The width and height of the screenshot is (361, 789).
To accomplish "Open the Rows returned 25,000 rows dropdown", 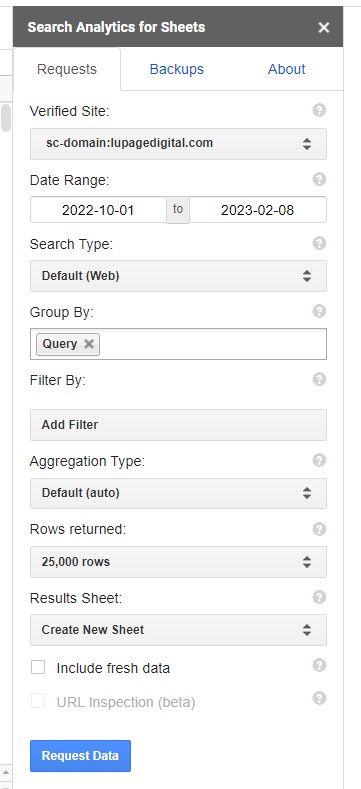I will 178,562.
